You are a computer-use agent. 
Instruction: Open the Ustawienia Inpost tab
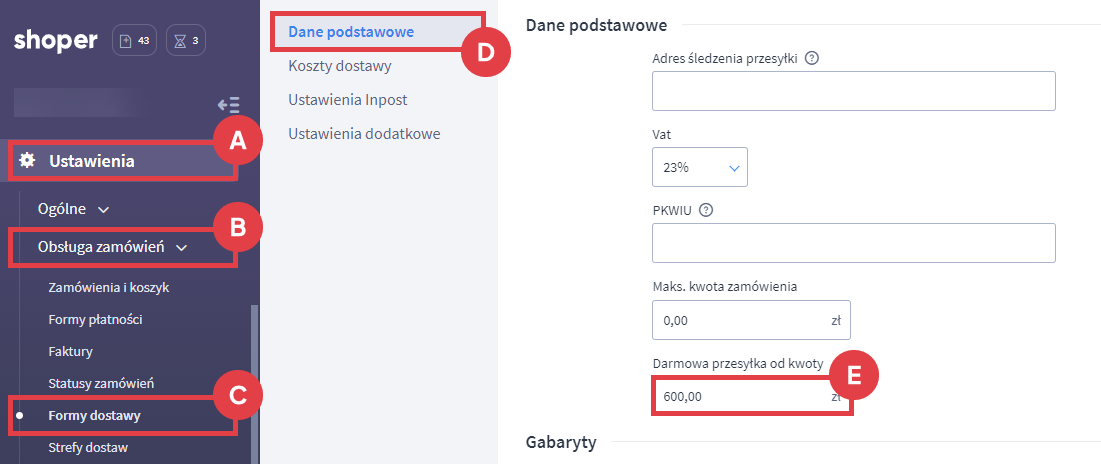[x=347, y=100]
